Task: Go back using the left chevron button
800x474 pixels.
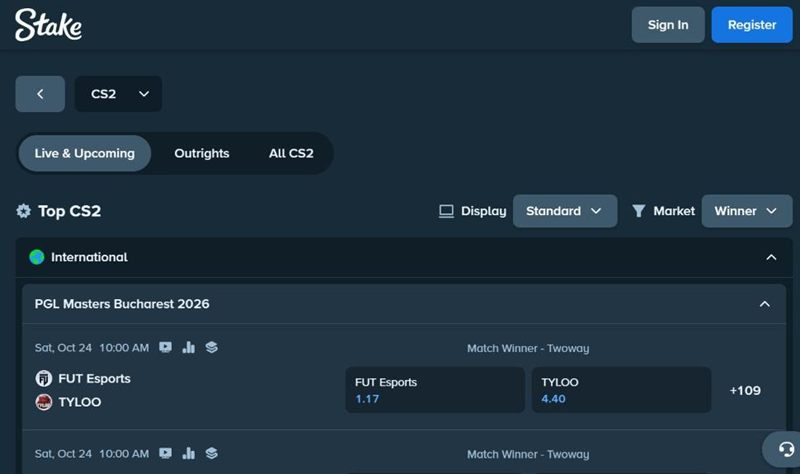Action: point(40,94)
